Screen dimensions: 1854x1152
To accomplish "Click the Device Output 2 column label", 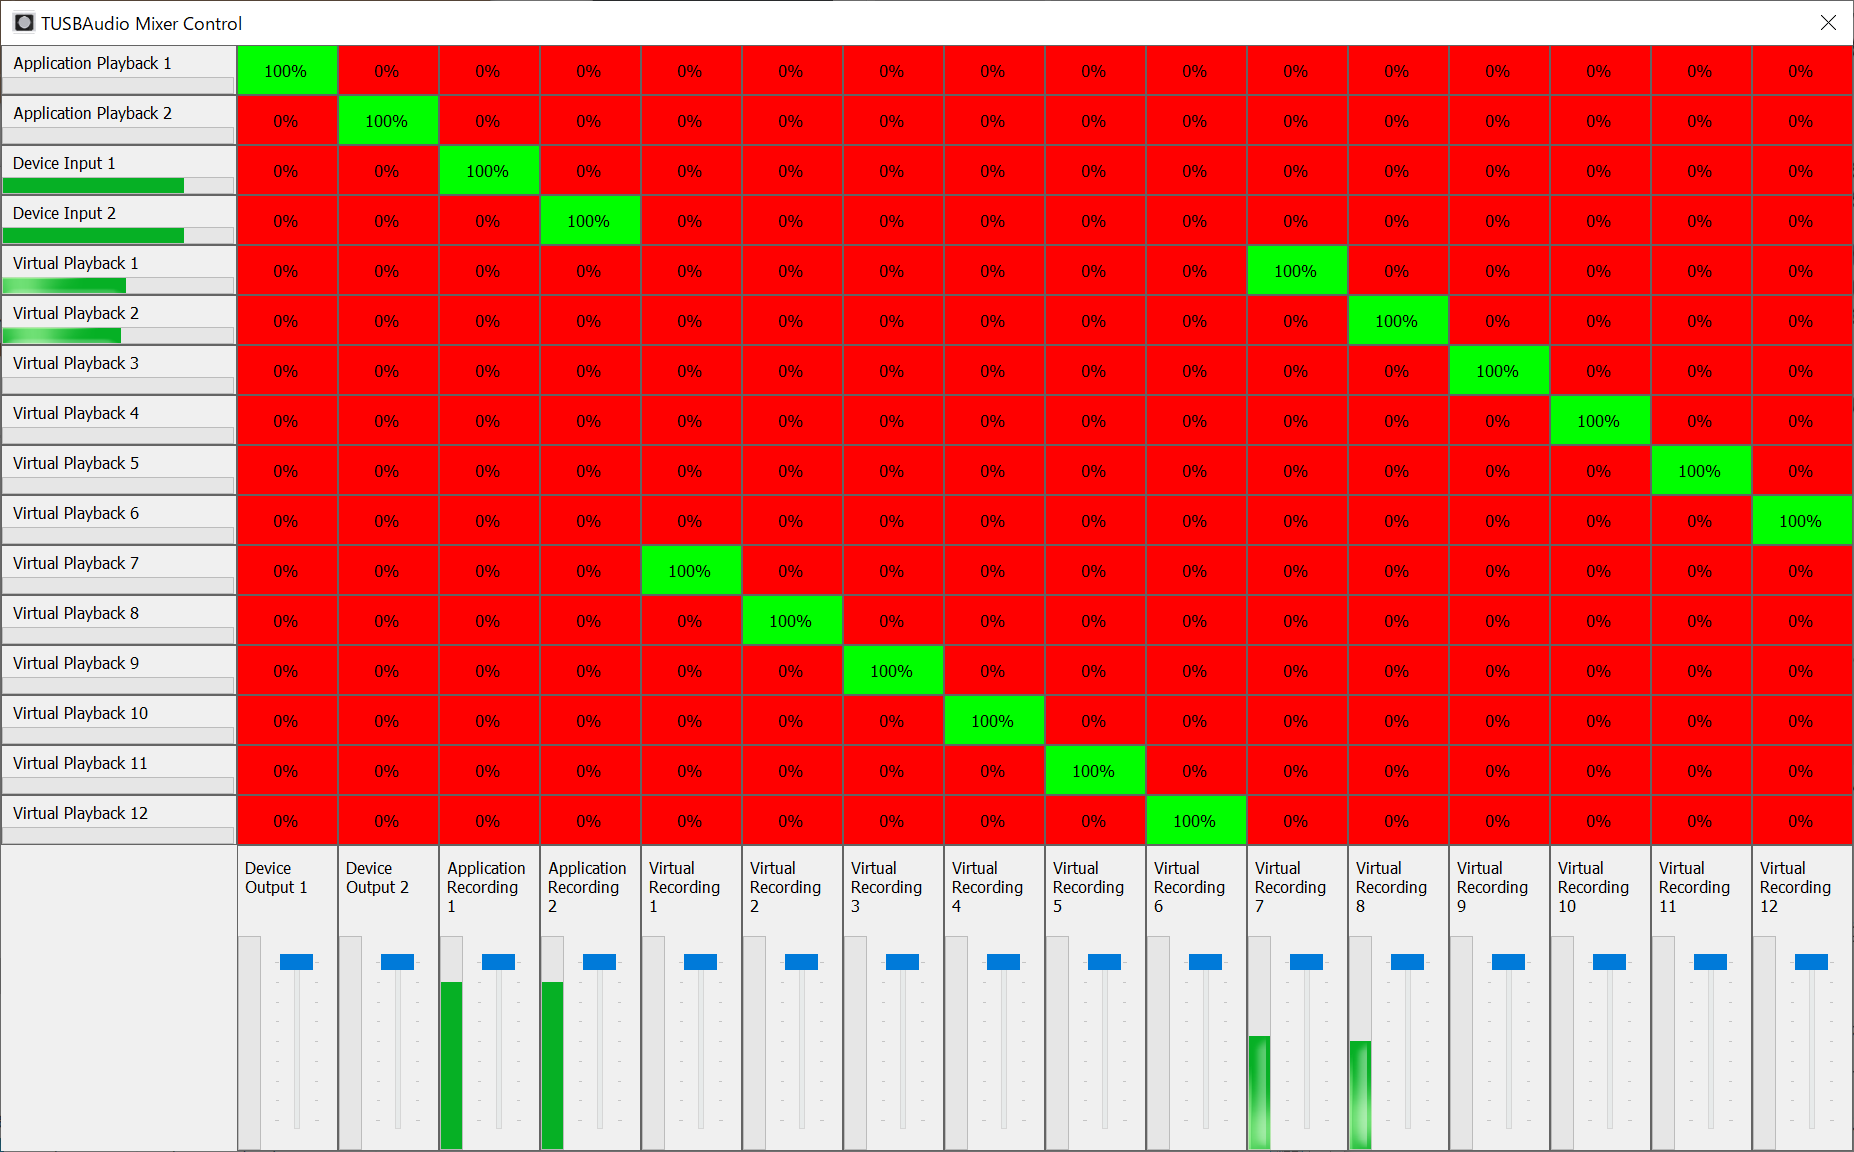I will pos(377,878).
